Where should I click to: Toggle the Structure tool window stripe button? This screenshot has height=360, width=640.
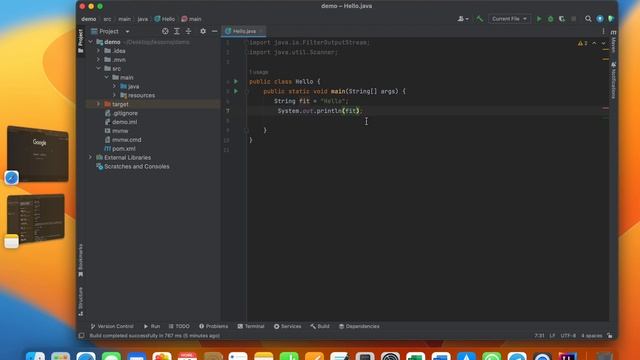pyautogui.click(x=81, y=301)
